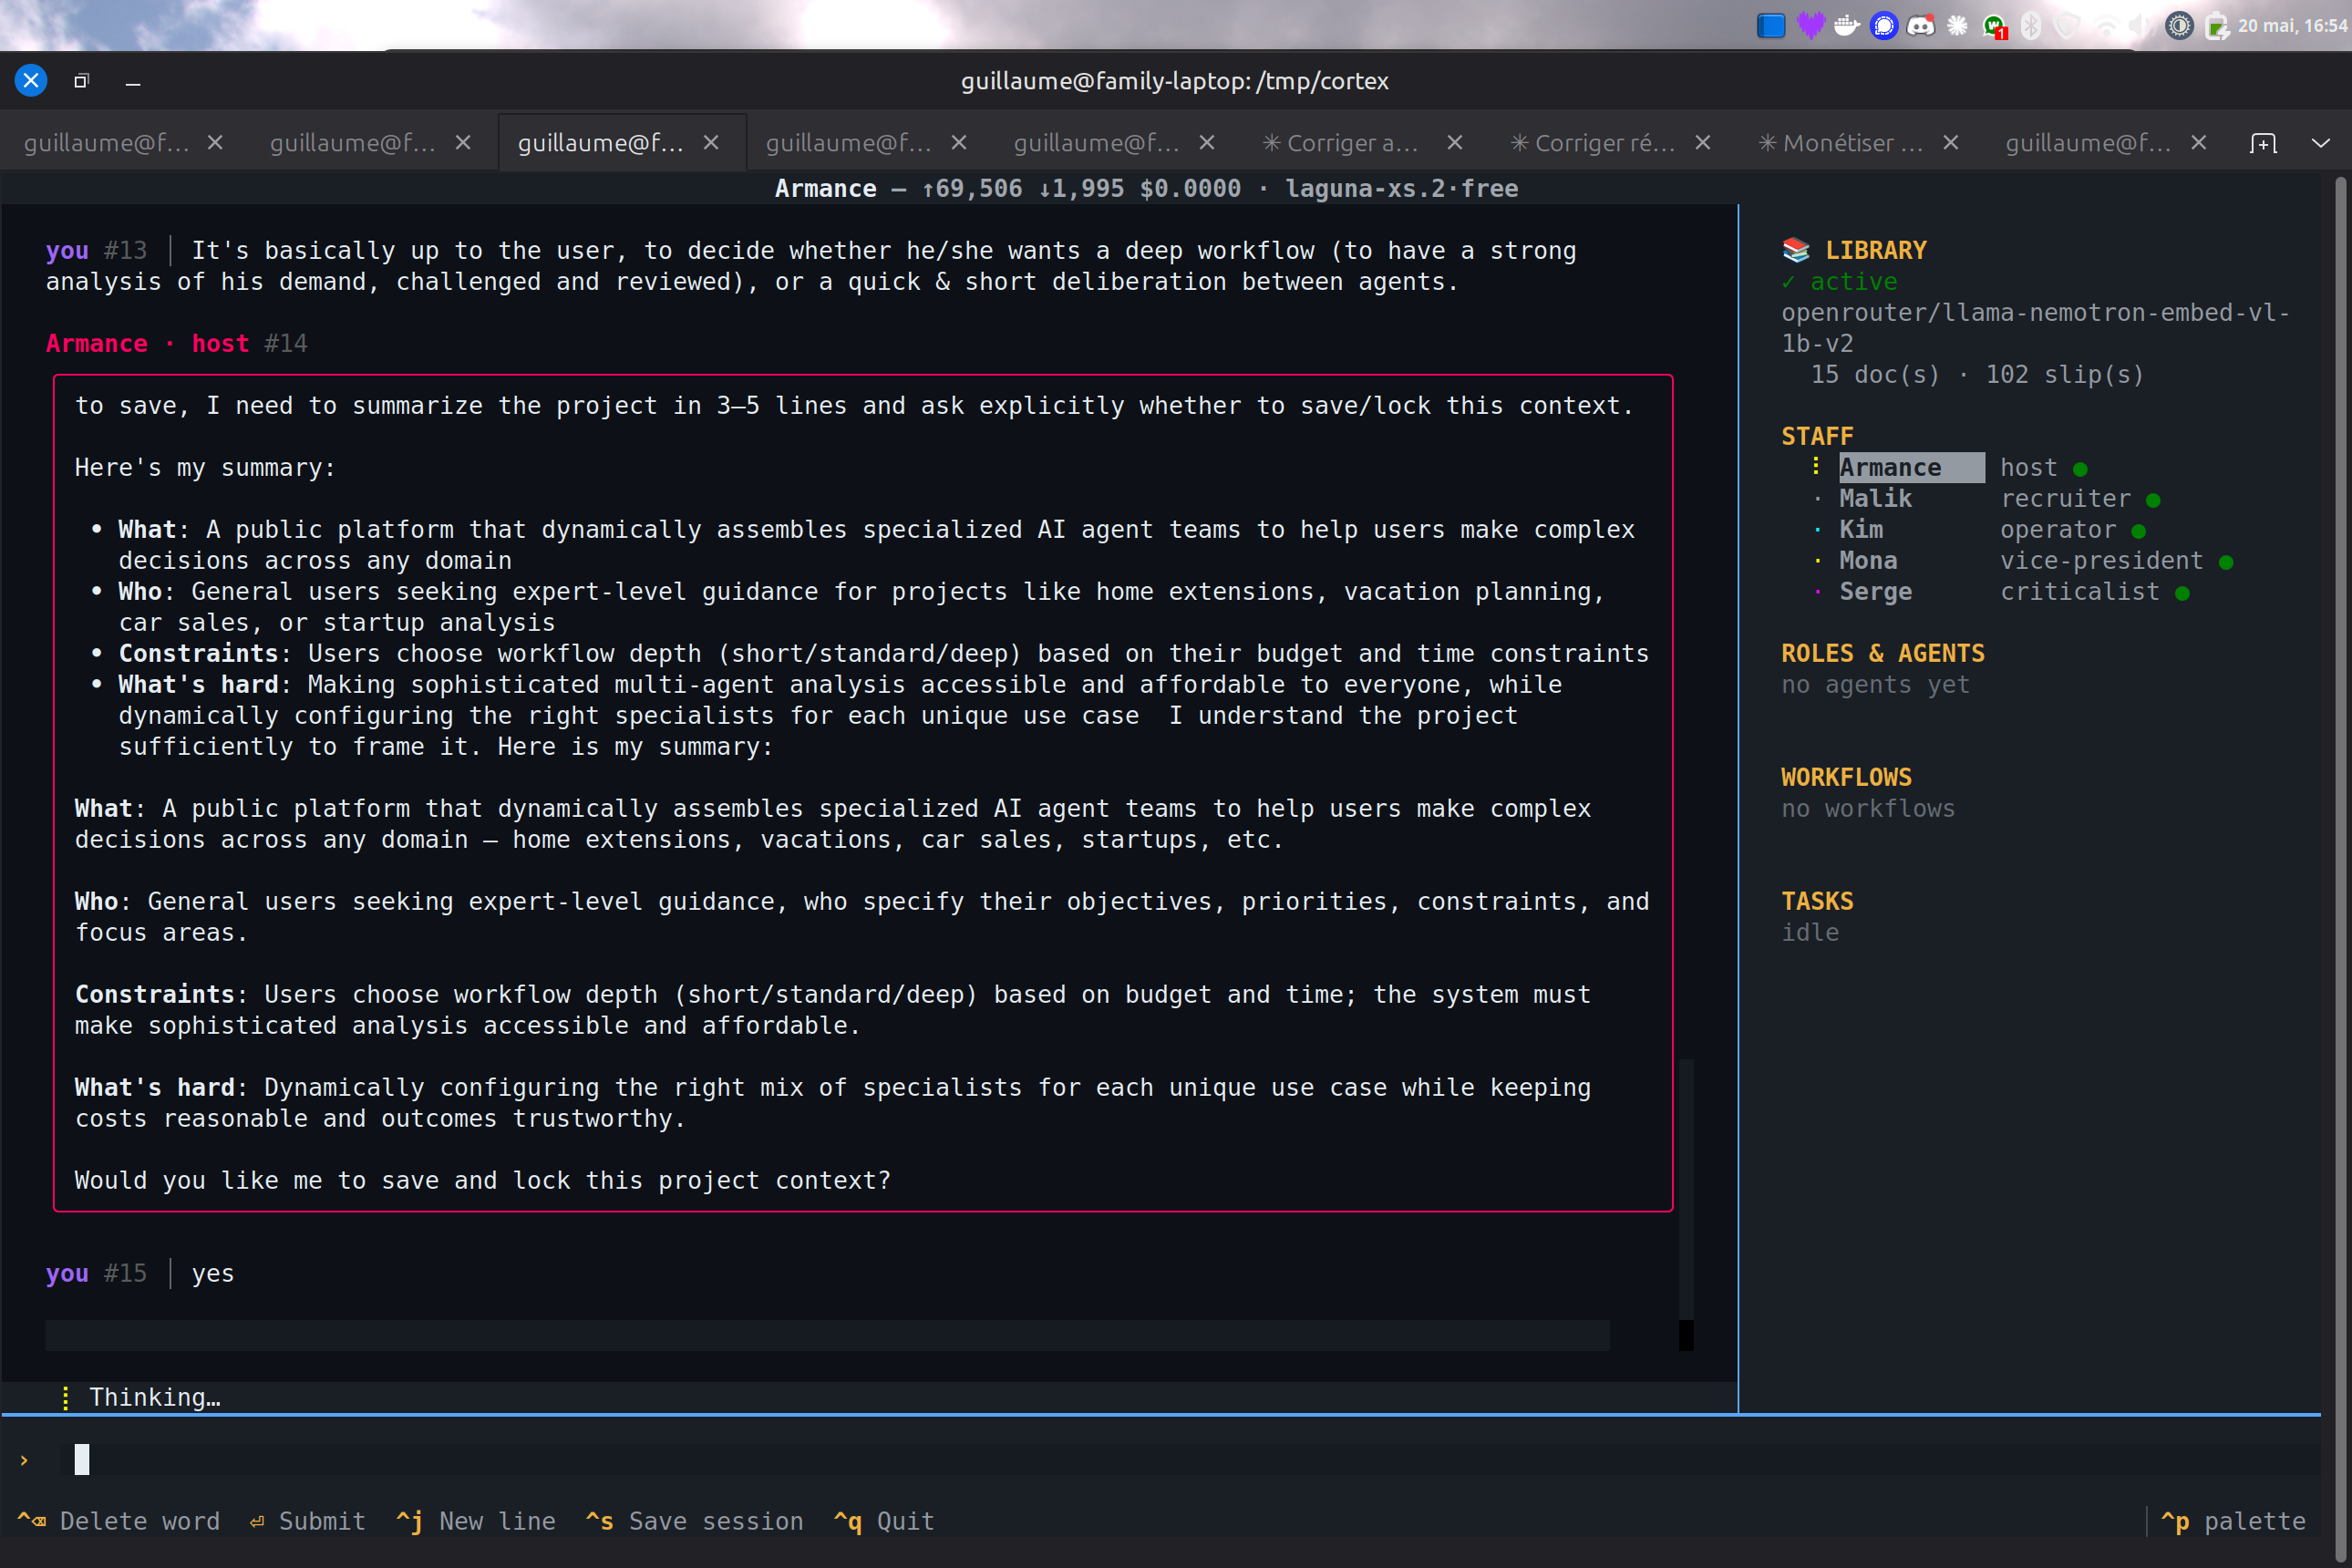The image size is (2352, 1568).
Task: Click the 'Armance · host #14' message header
Action: (176, 343)
